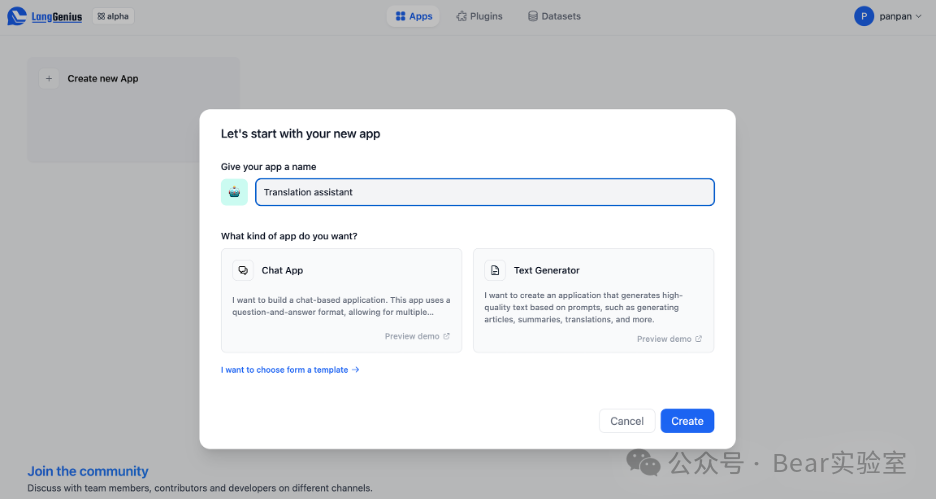Switch to the Apps tab
936x500 pixels.
pos(413,16)
